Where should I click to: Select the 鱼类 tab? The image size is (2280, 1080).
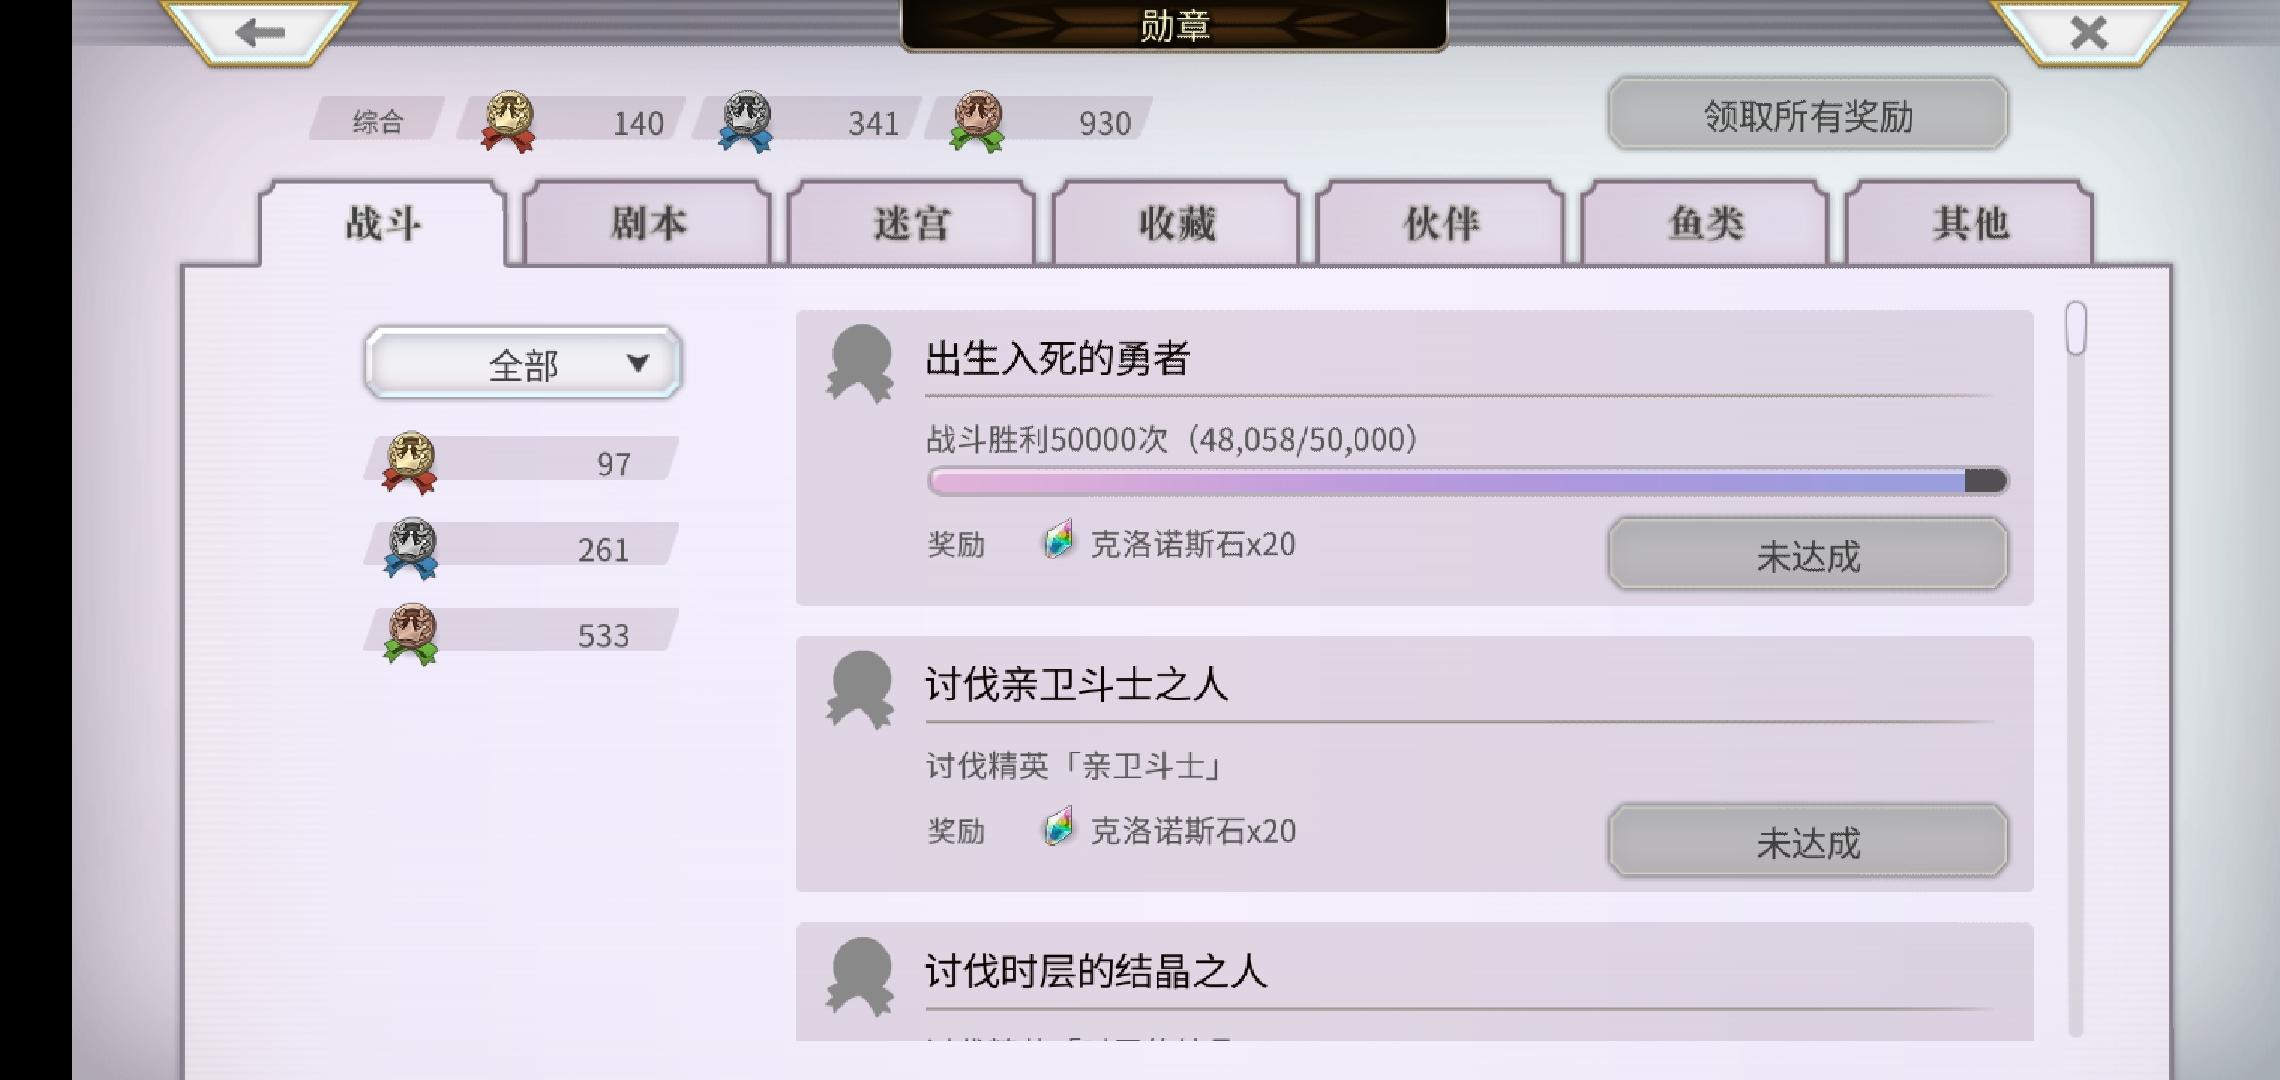(1706, 222)
